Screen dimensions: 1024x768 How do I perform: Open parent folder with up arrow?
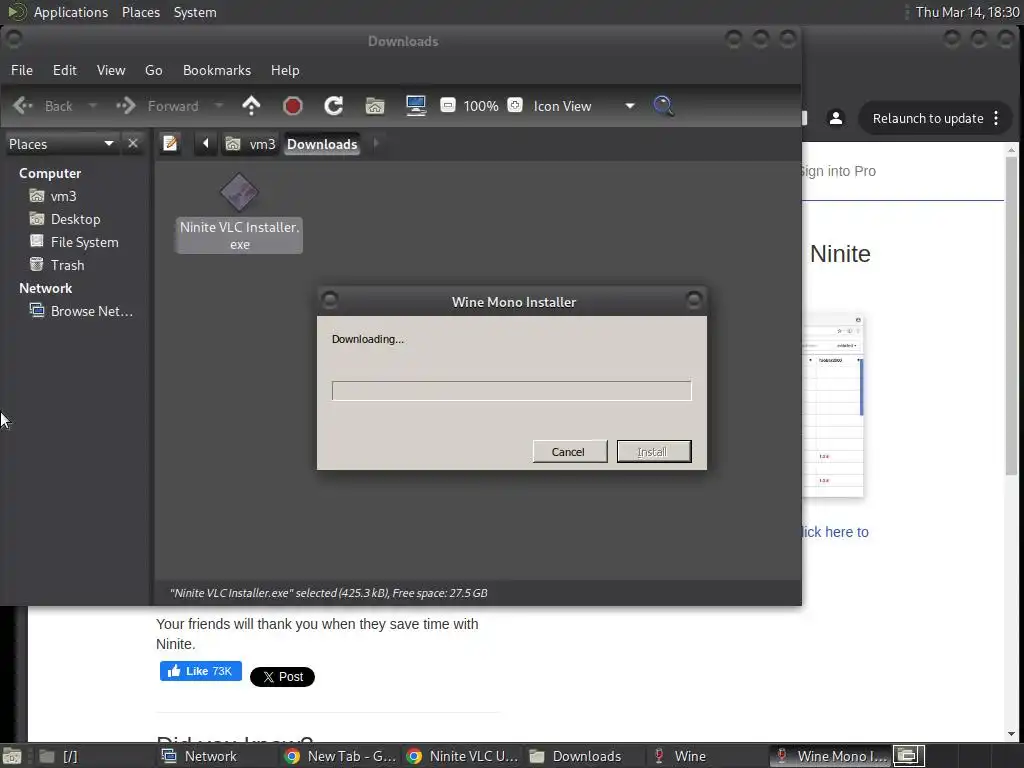[251, 106]
